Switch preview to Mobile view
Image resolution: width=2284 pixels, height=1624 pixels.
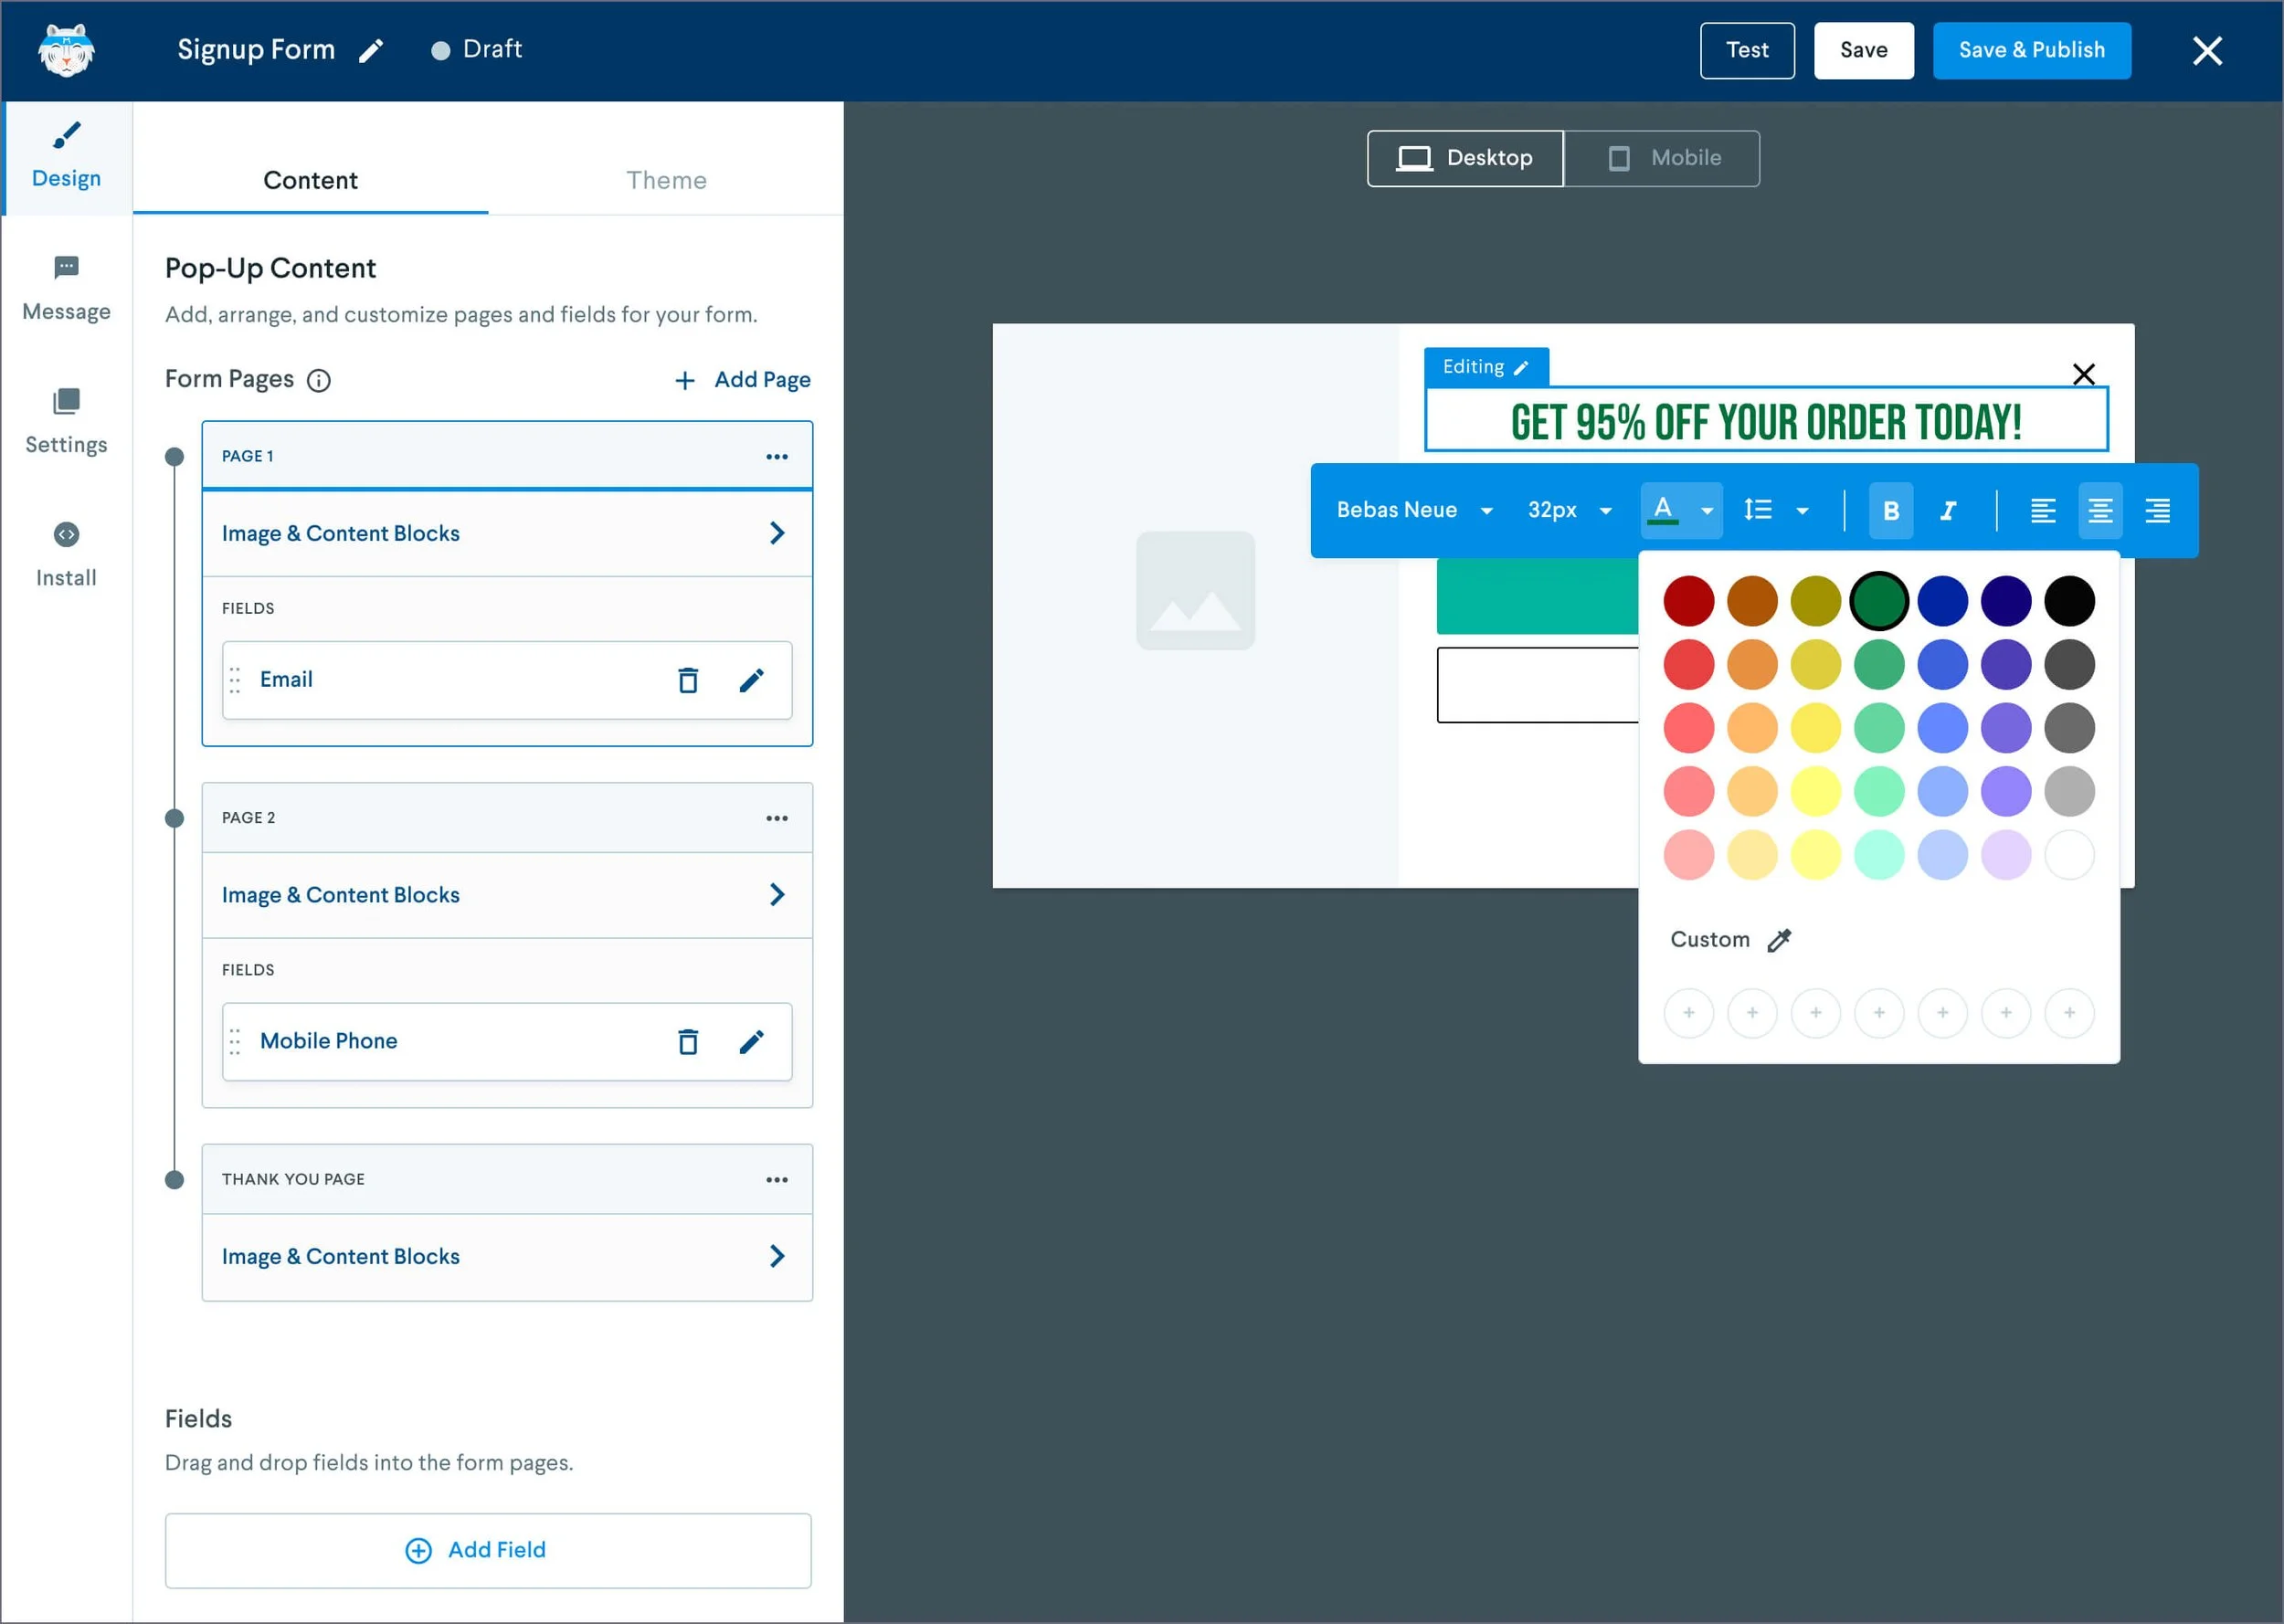coord(1663,158)
